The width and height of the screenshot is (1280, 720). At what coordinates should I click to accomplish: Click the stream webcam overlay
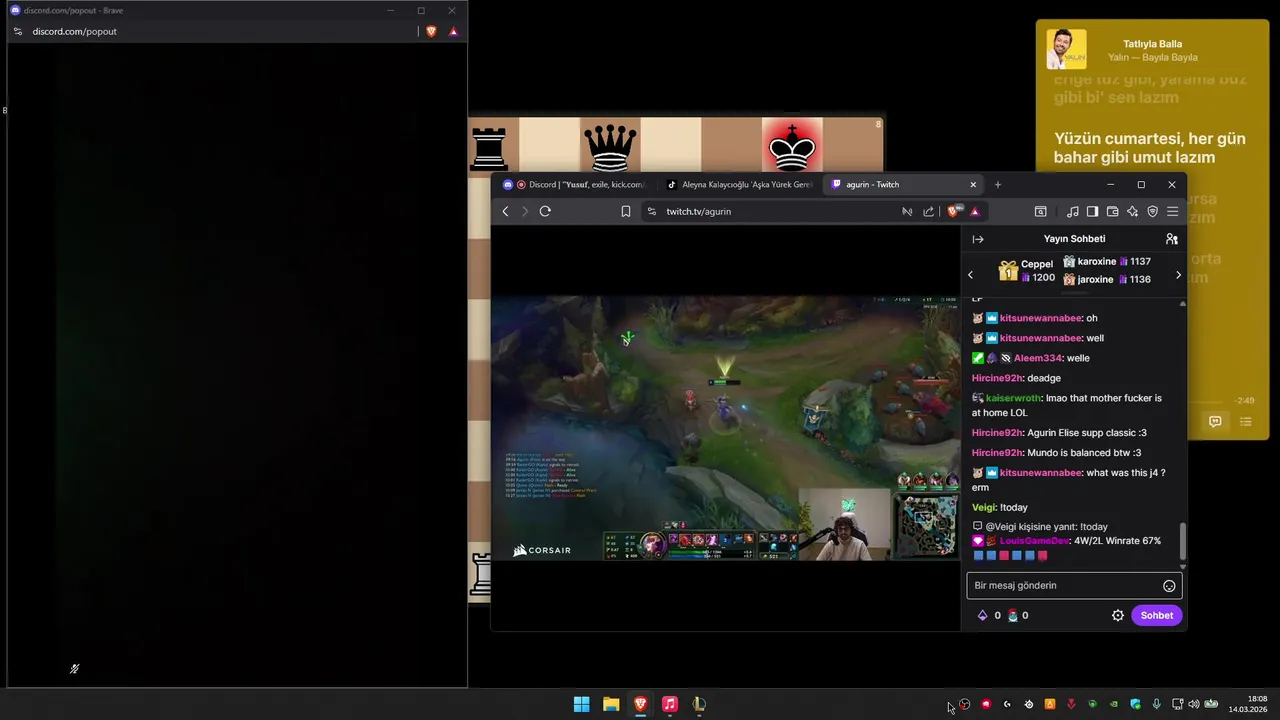(x=846, y=524)
